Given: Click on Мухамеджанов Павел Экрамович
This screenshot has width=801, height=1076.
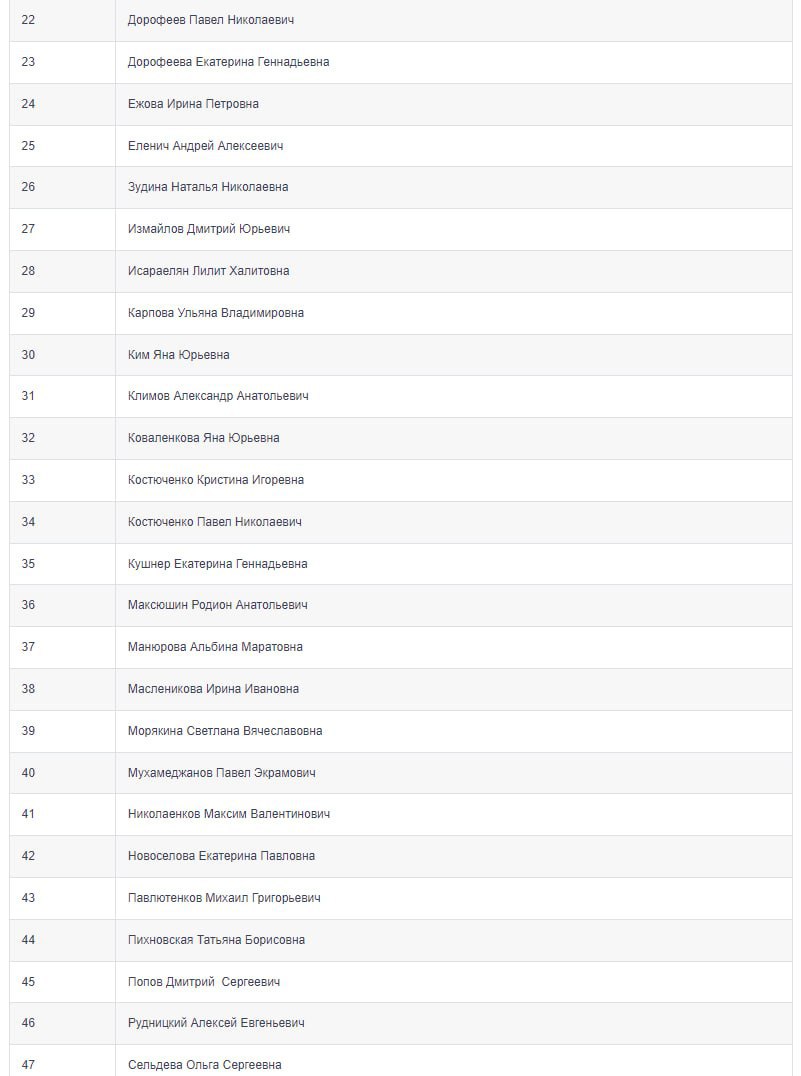Looking at the screenshot, I should coord(222,773).
